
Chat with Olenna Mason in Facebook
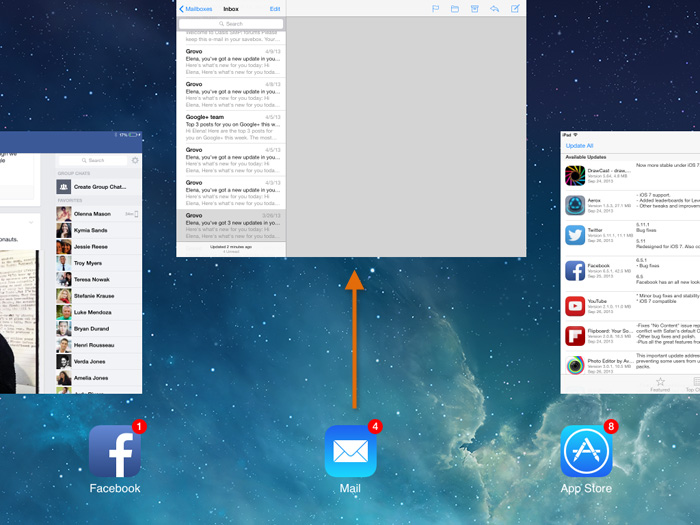99,214
